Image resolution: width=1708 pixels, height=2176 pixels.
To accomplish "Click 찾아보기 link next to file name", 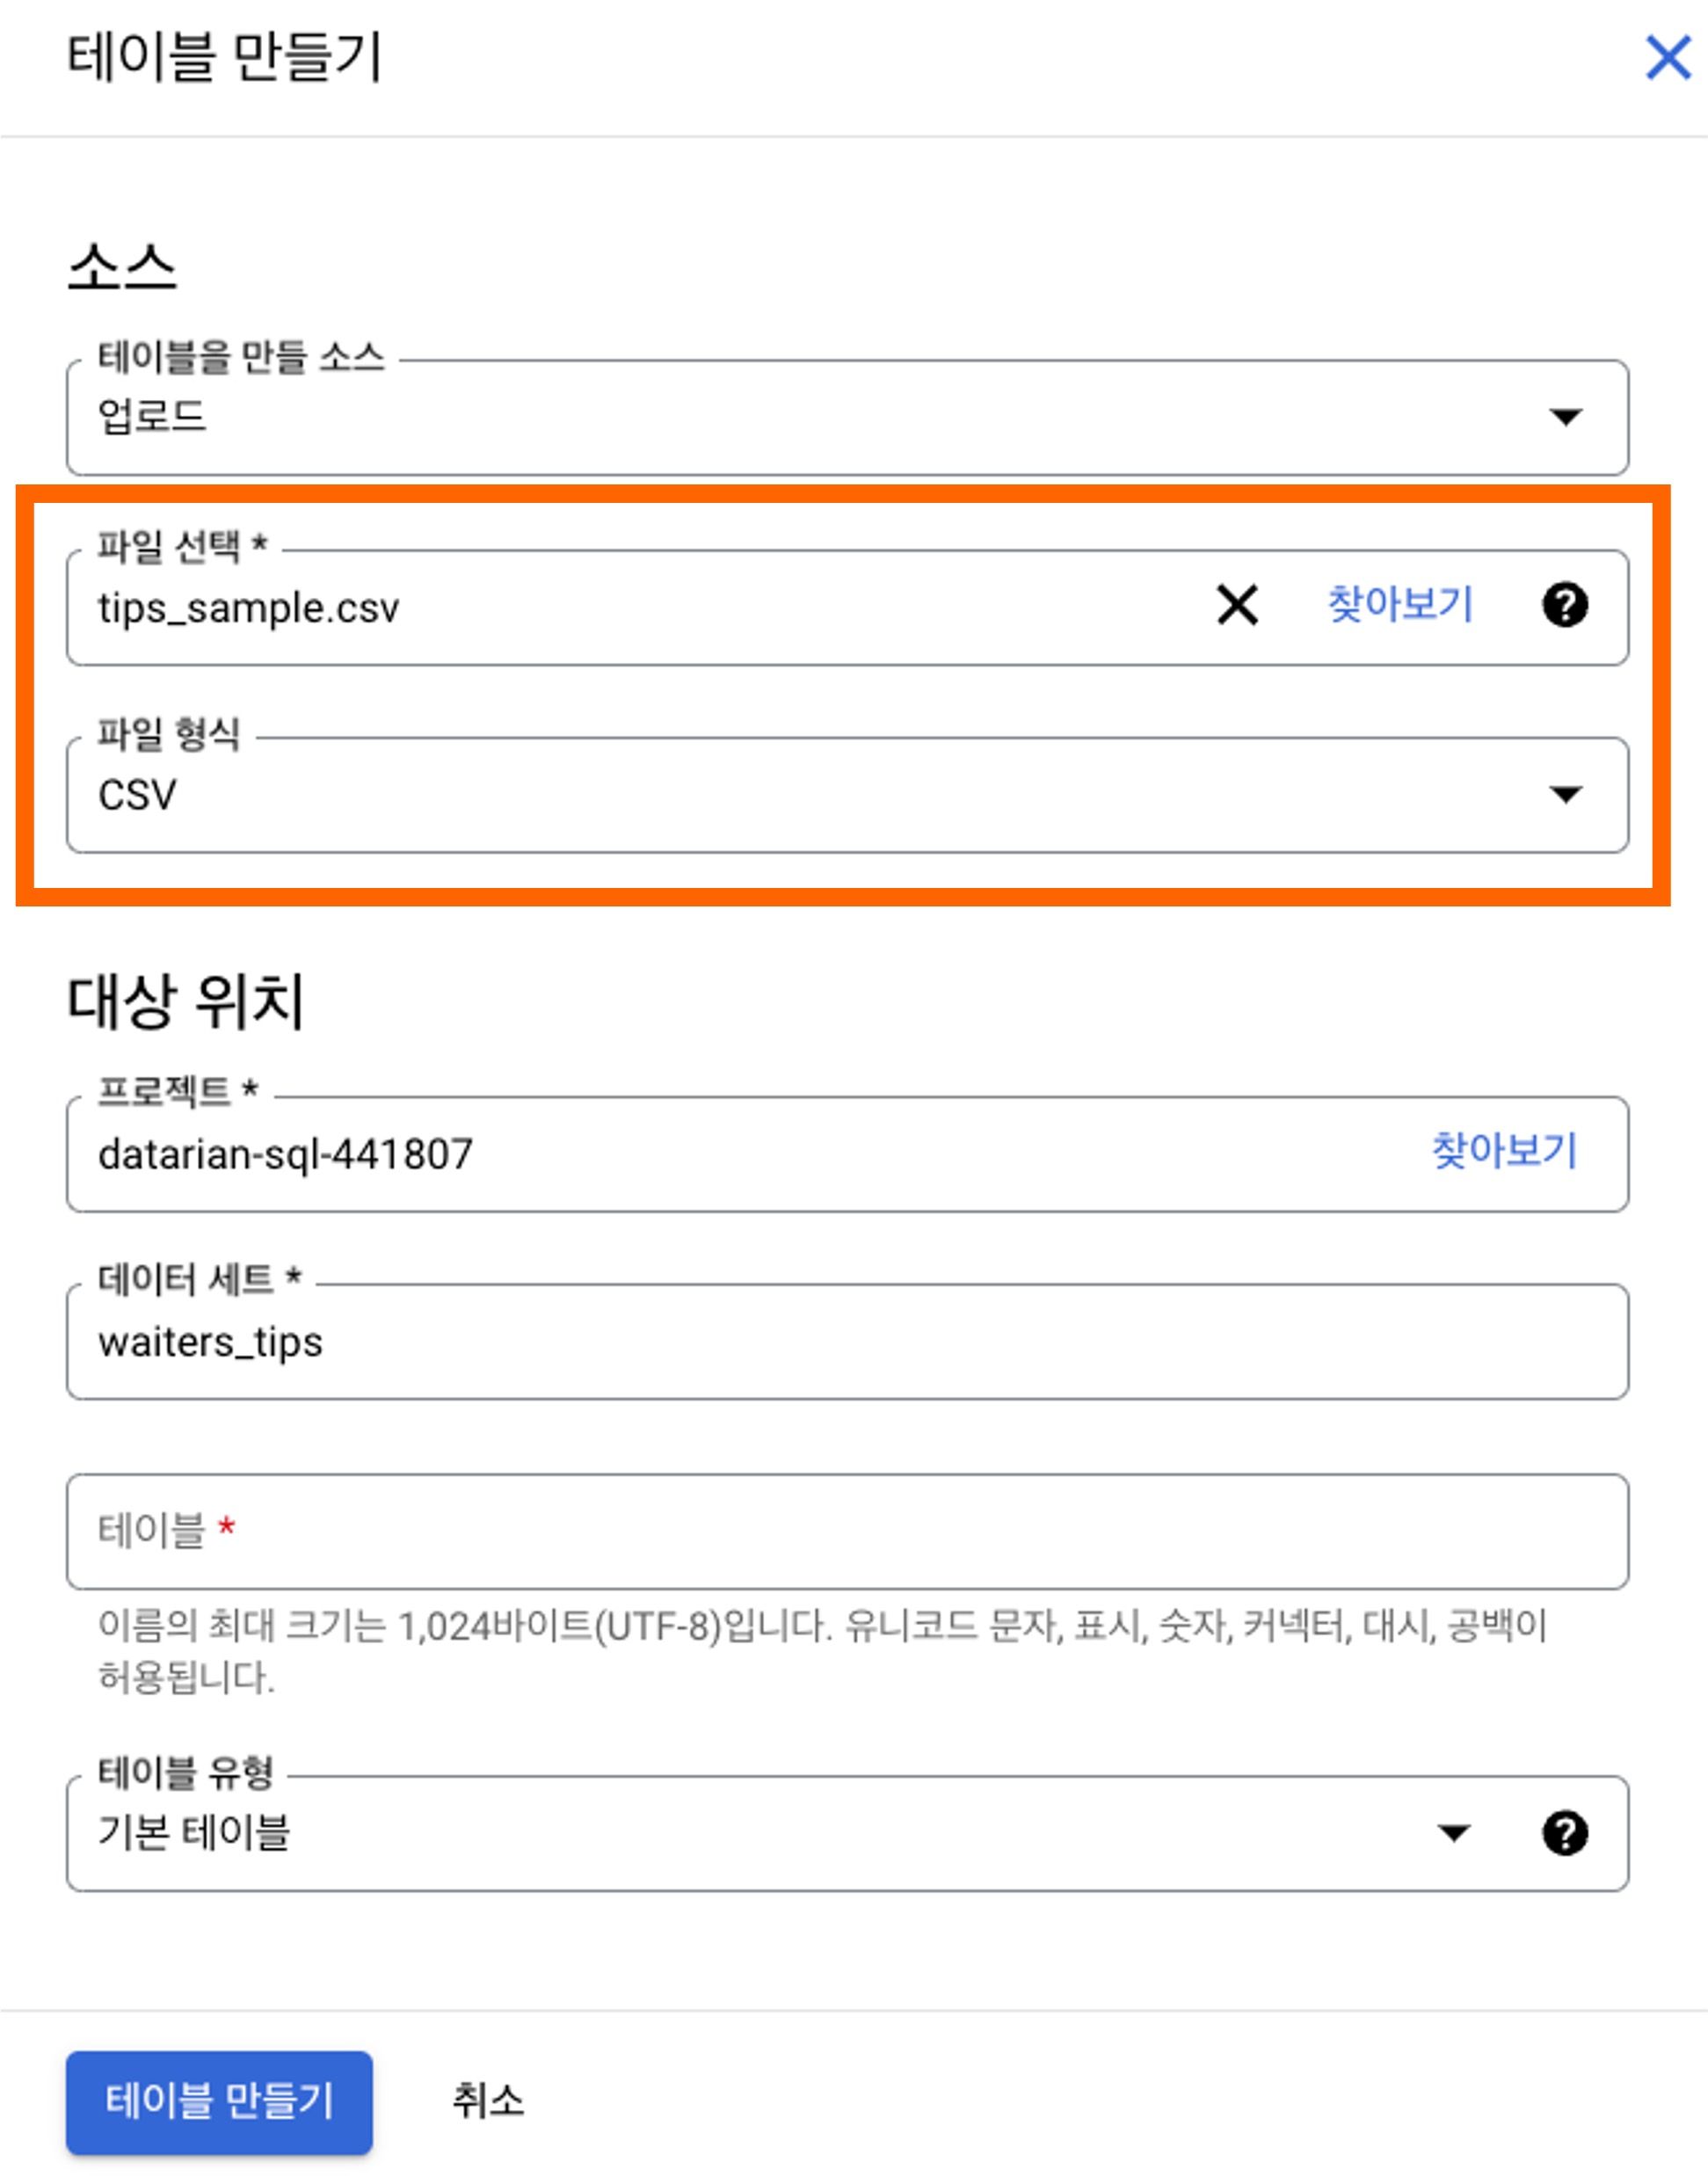I will coord(1400,605).
